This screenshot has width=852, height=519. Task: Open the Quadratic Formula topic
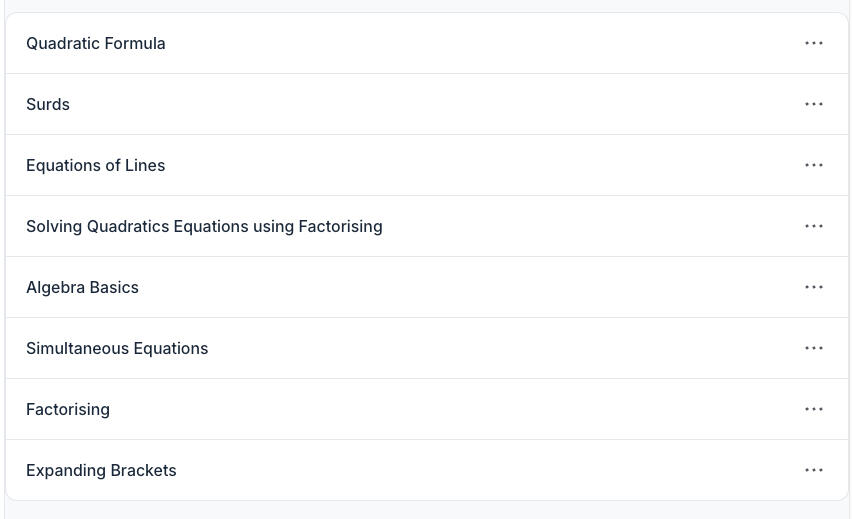pyautogui.click(x=96, y=43)
